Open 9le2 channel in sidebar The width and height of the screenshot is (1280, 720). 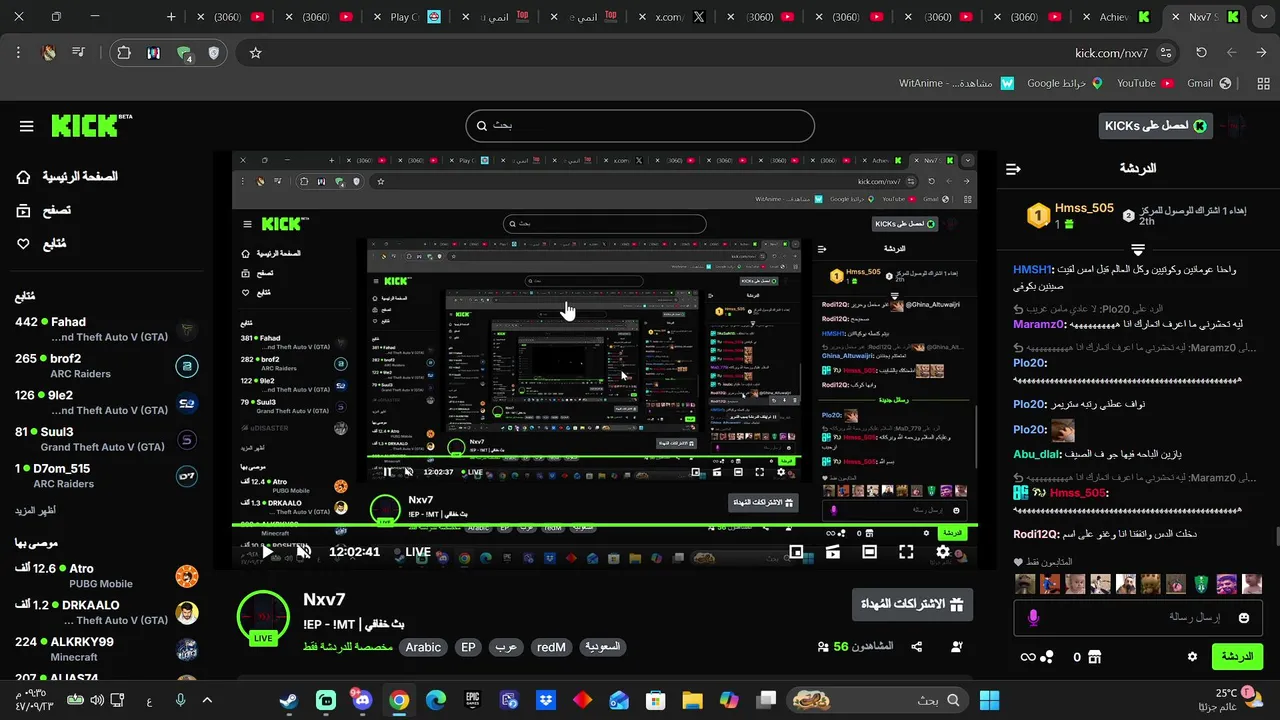click(105, 403)
